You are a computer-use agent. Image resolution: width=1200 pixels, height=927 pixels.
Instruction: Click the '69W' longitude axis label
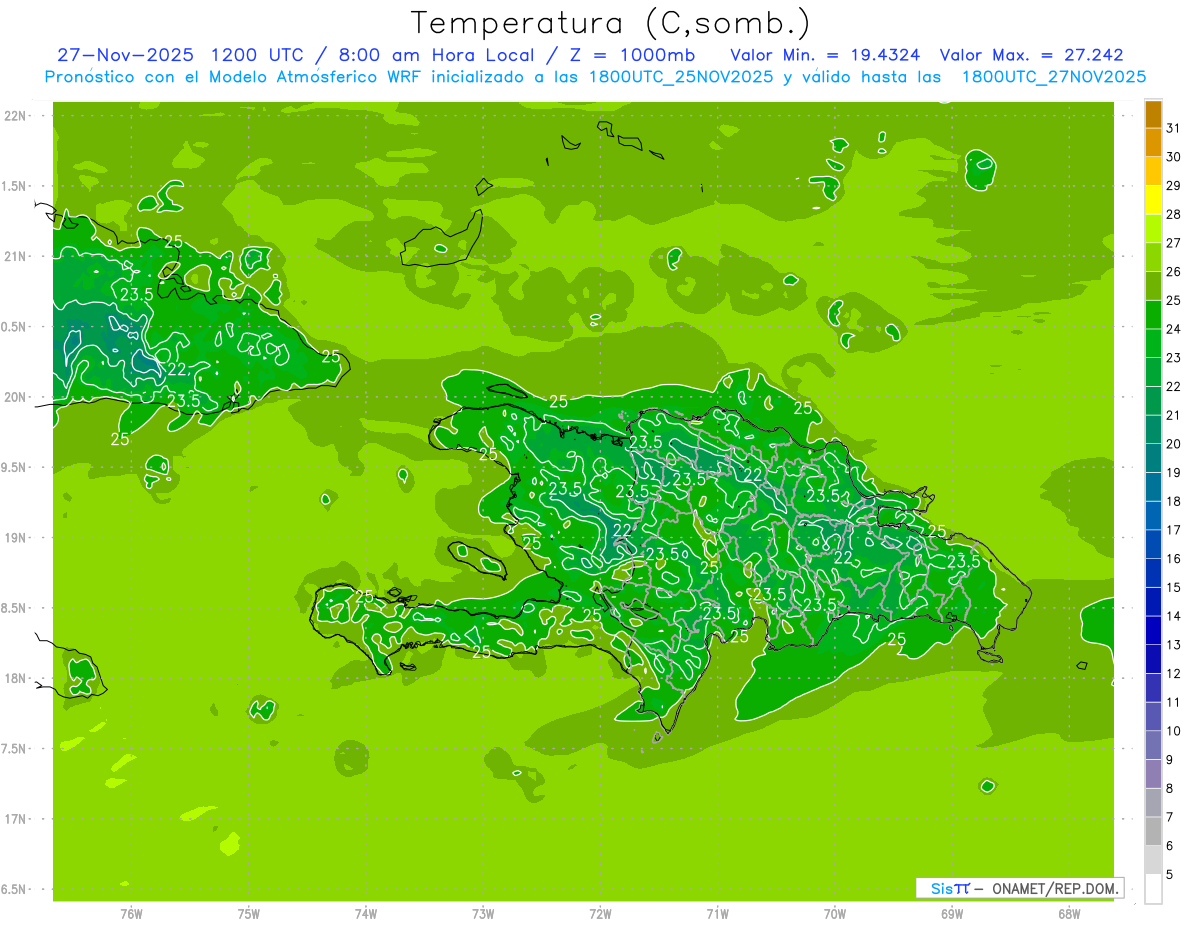(x=952, y=913)
